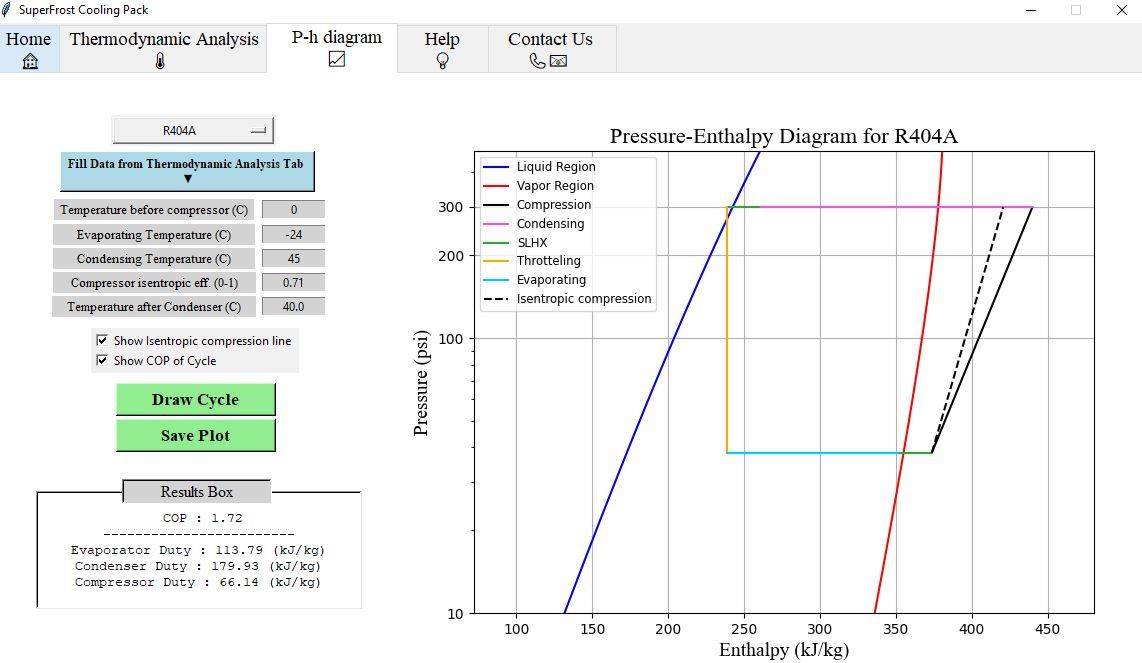The width and height of the screenshot is (1142, 663).
Task: Click Save Plot to export the diagram
Action: coord(195,435)
